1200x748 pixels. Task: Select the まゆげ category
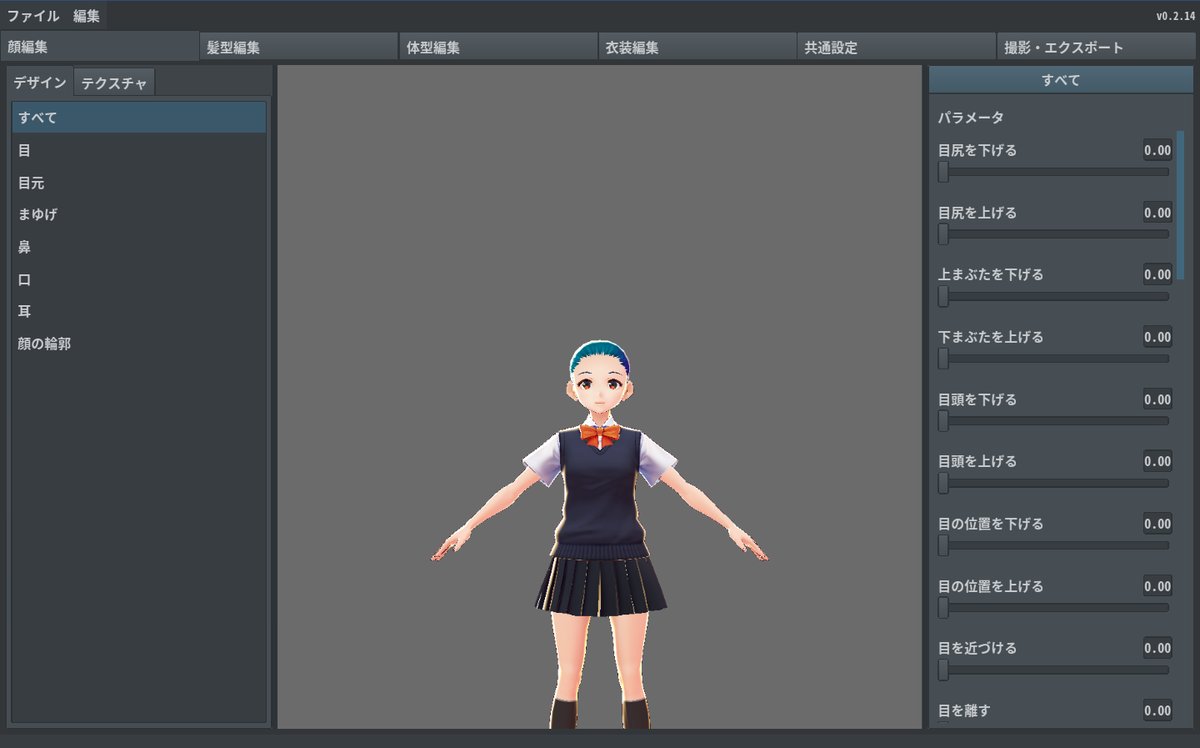(x=38, y=215)
